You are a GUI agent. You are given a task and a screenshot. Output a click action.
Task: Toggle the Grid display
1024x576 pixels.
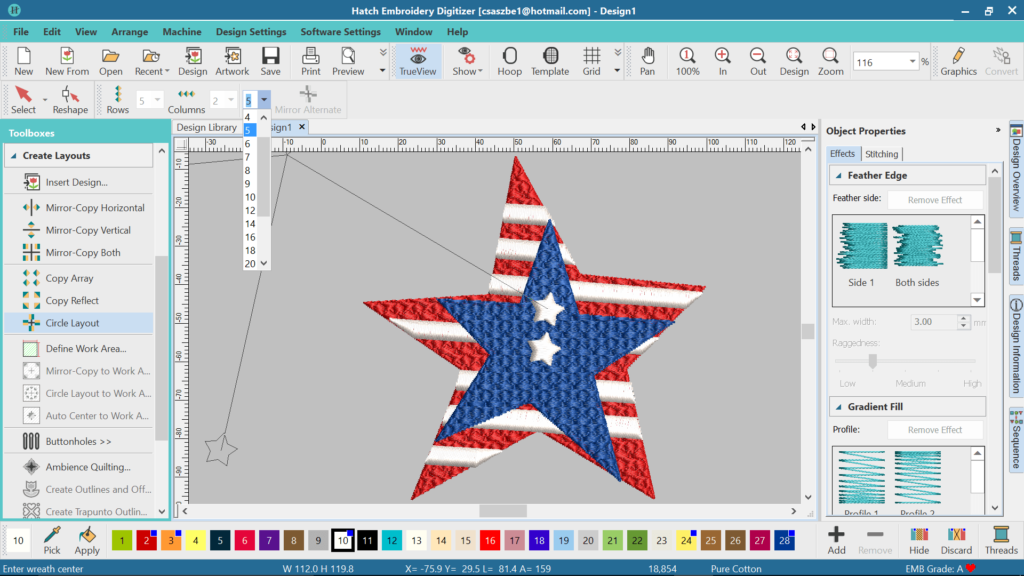(x=592, y=60)
